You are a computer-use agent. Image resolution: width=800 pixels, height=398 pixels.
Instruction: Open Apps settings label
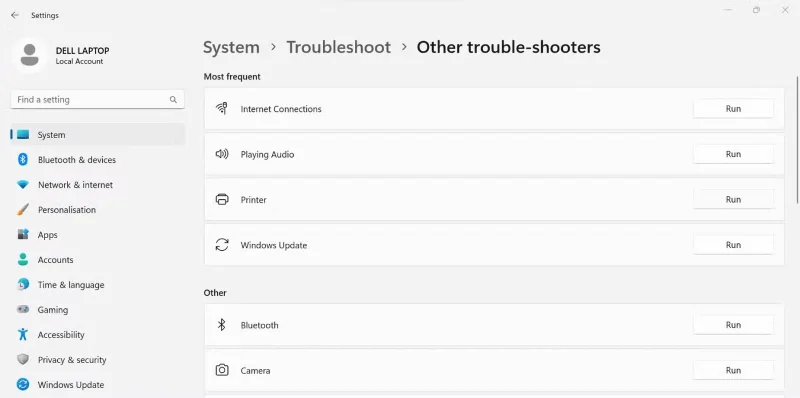pyautogui.click(x=47, y=235)
